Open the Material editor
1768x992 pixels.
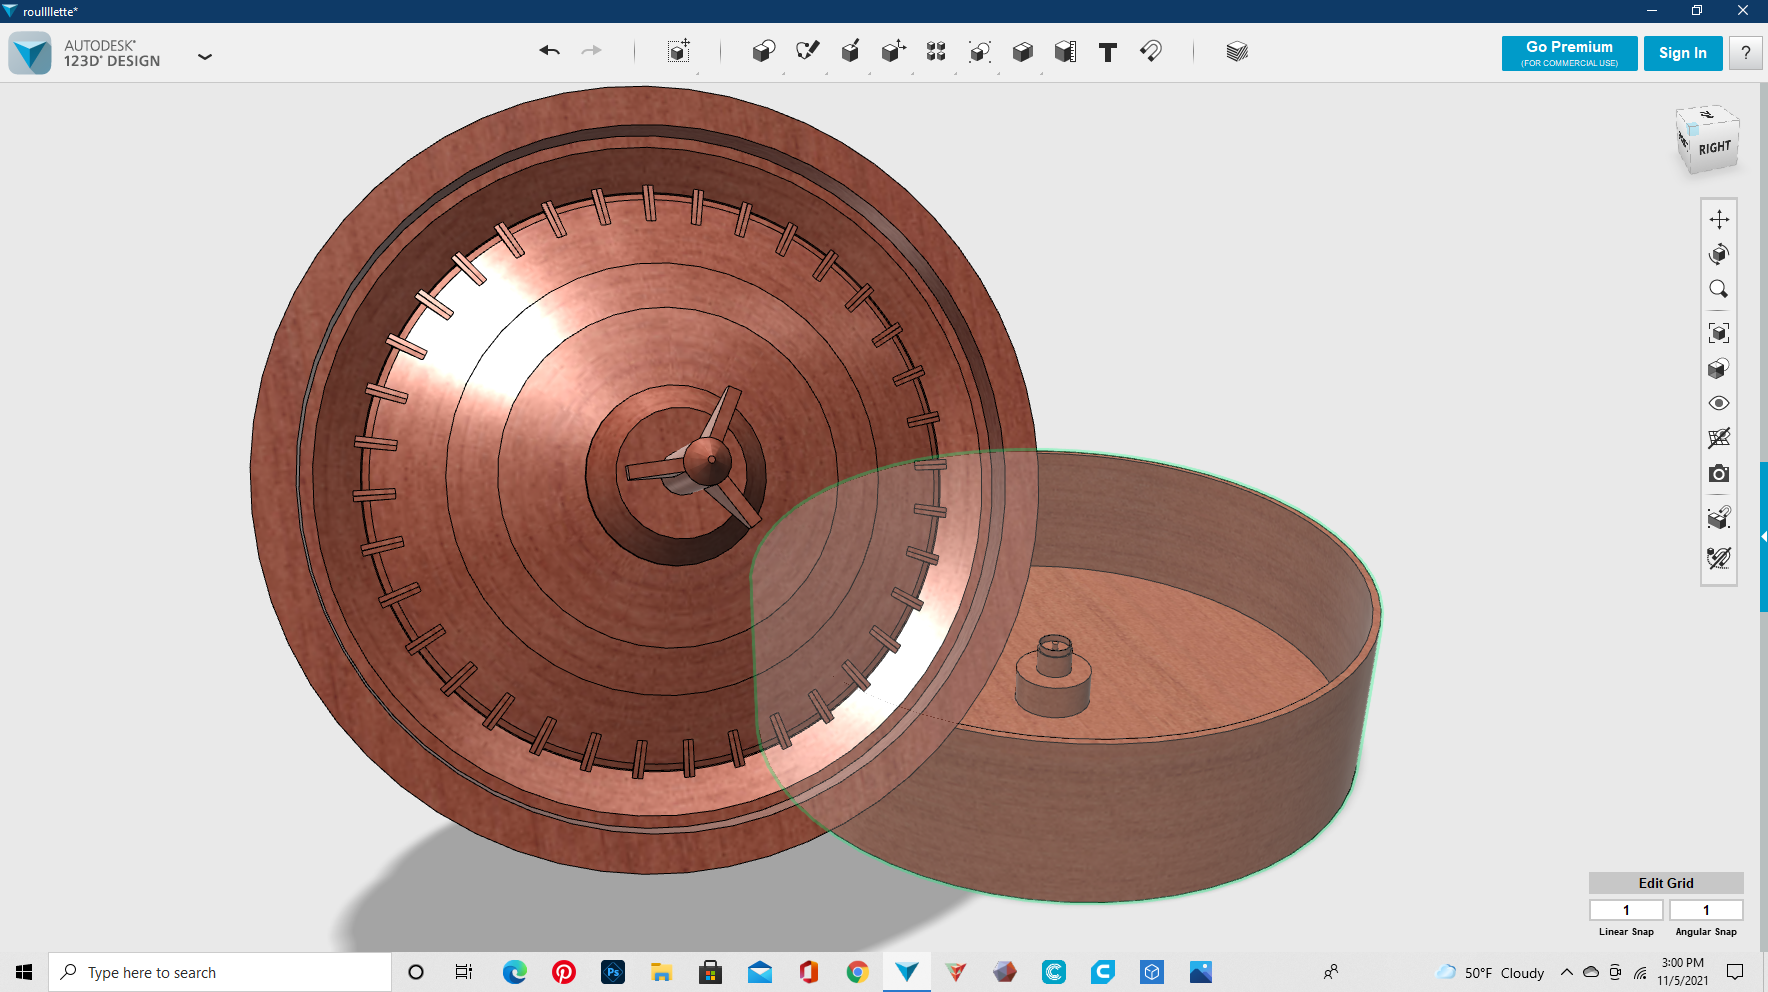click(x=1237, y=51)
